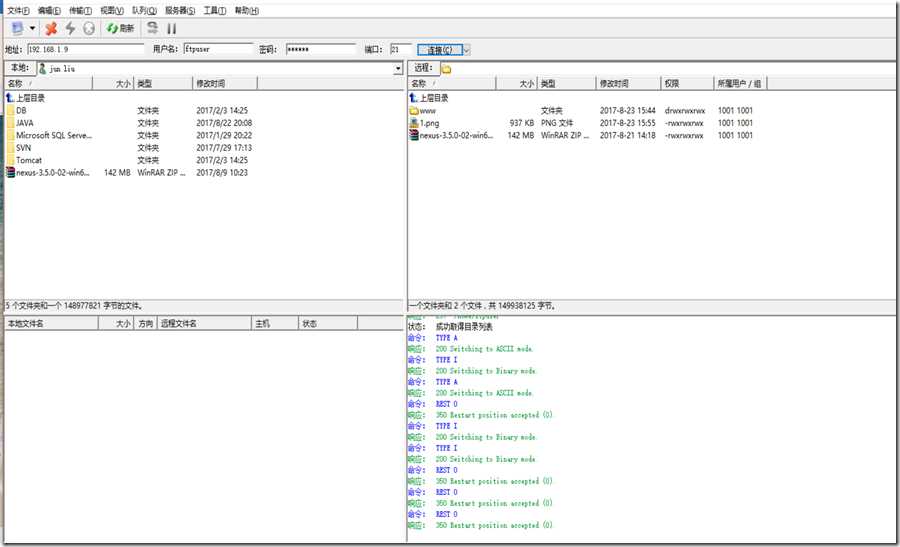Click permissions drwxrwxrwx of www
The image size is (900, 547).
coord(685,110)
